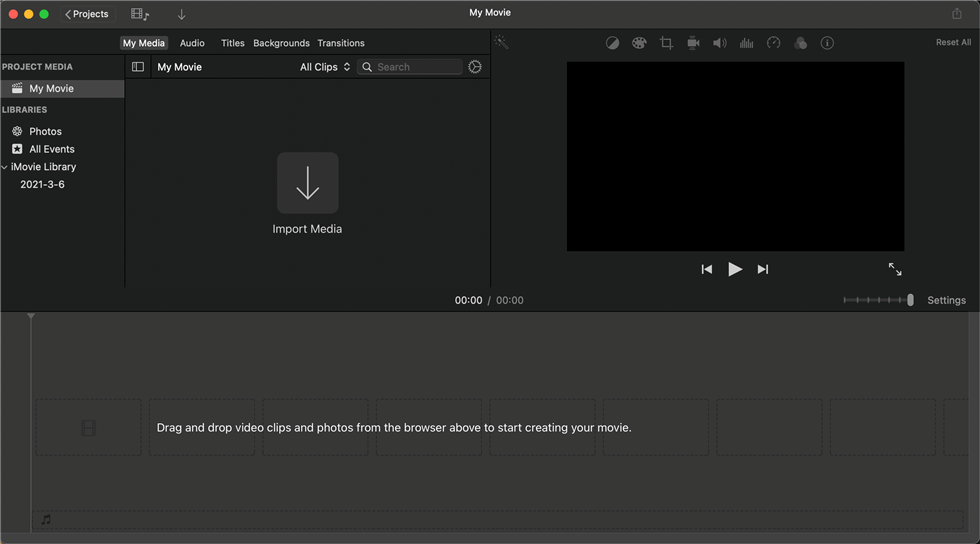Select All Events in sidebar
Image resolution: width=980 pixels, height=544 pixels.
coord(51,149)
